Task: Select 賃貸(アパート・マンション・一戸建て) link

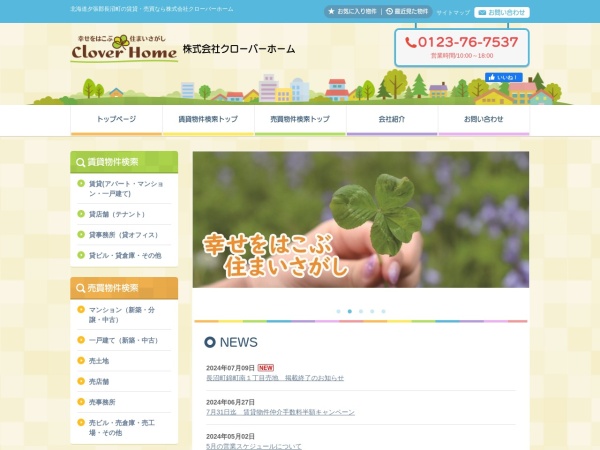Action: click(126, 189)
